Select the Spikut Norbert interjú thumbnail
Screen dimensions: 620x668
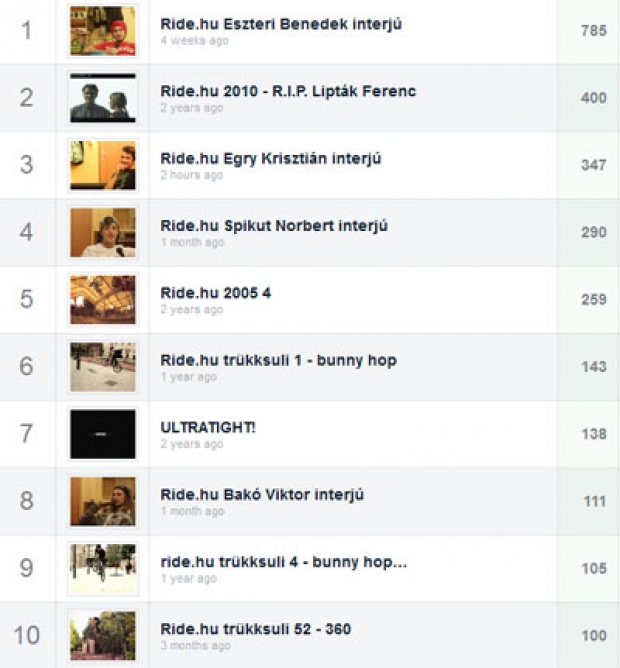point(103,232)
